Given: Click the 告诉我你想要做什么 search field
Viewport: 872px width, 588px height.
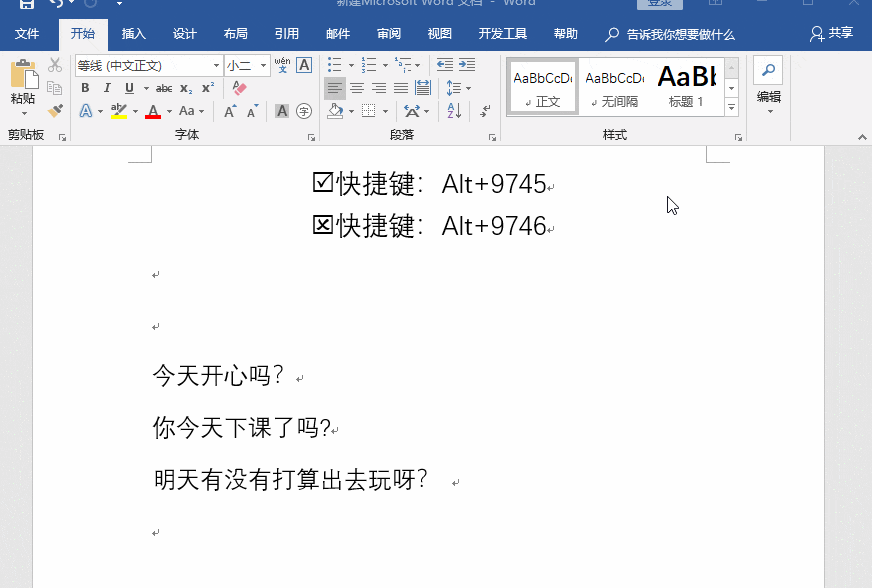Looking at the screenshot, I should click(x=670, y=34).
